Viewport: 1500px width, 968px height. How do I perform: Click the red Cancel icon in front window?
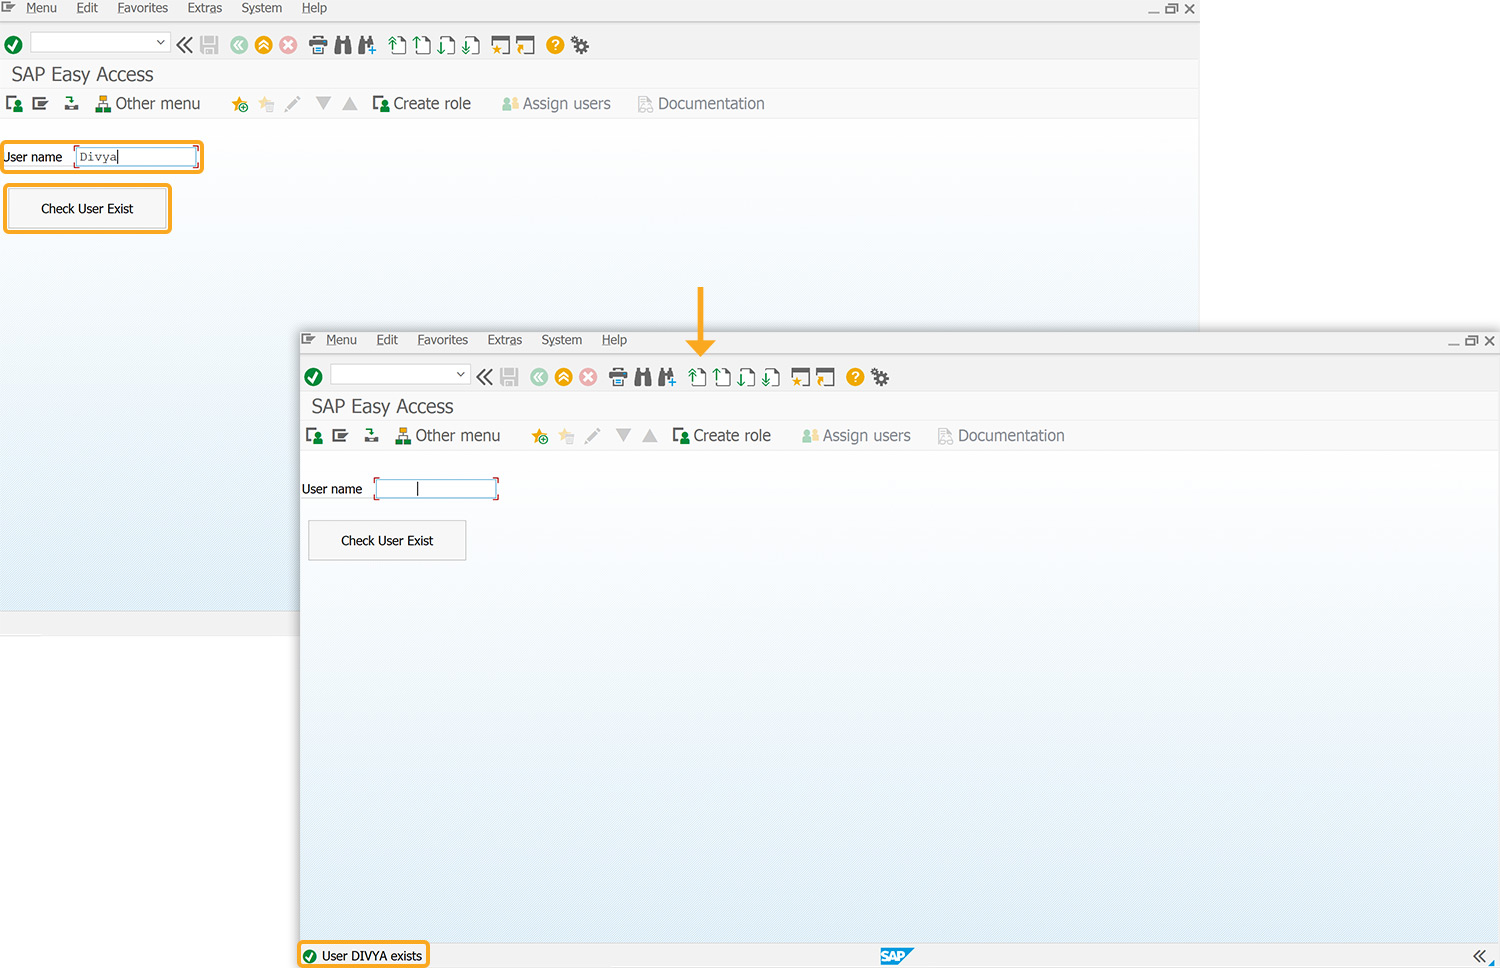(588, 377)
